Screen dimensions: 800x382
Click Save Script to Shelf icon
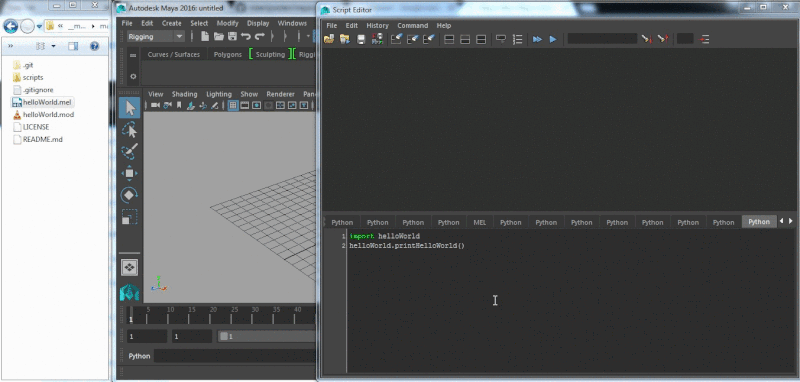pos(378,39)
